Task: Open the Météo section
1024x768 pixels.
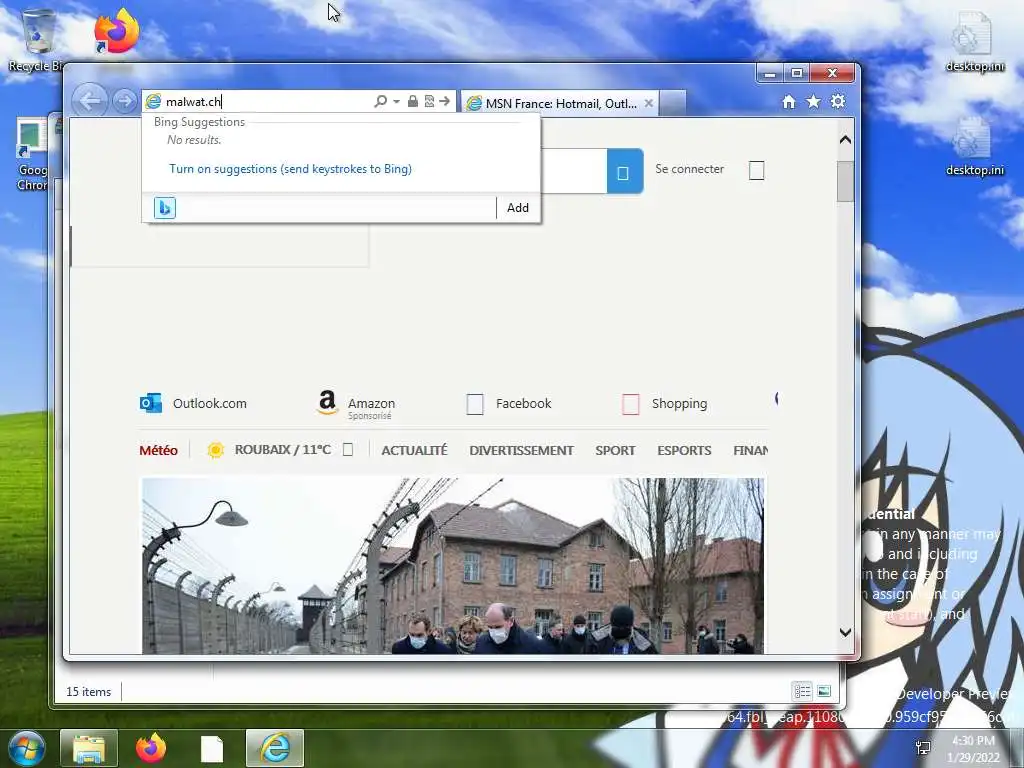Action: 158,451
